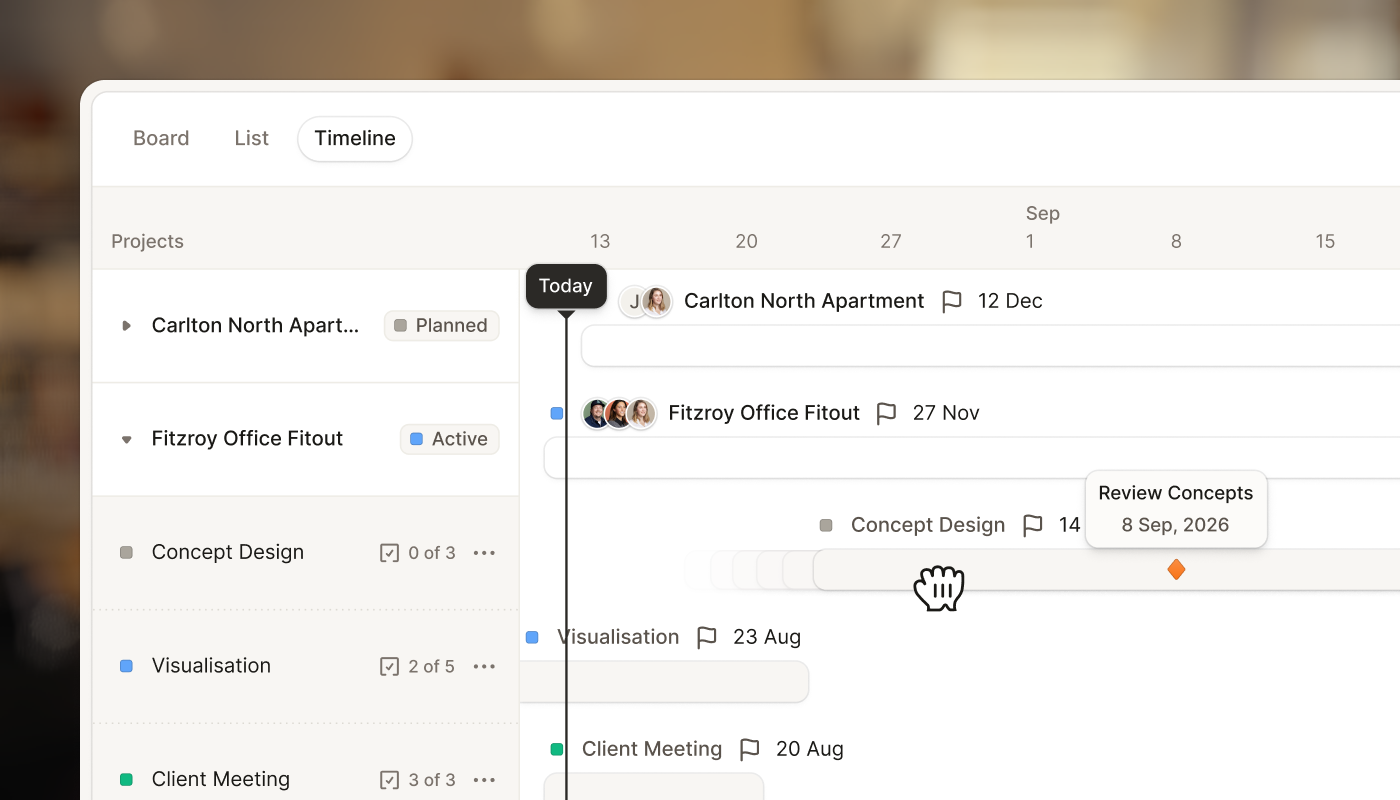This screenshot has width=1400, height=800.
Task: Switch to the Board tab
Action: click(x=161, y=138)
